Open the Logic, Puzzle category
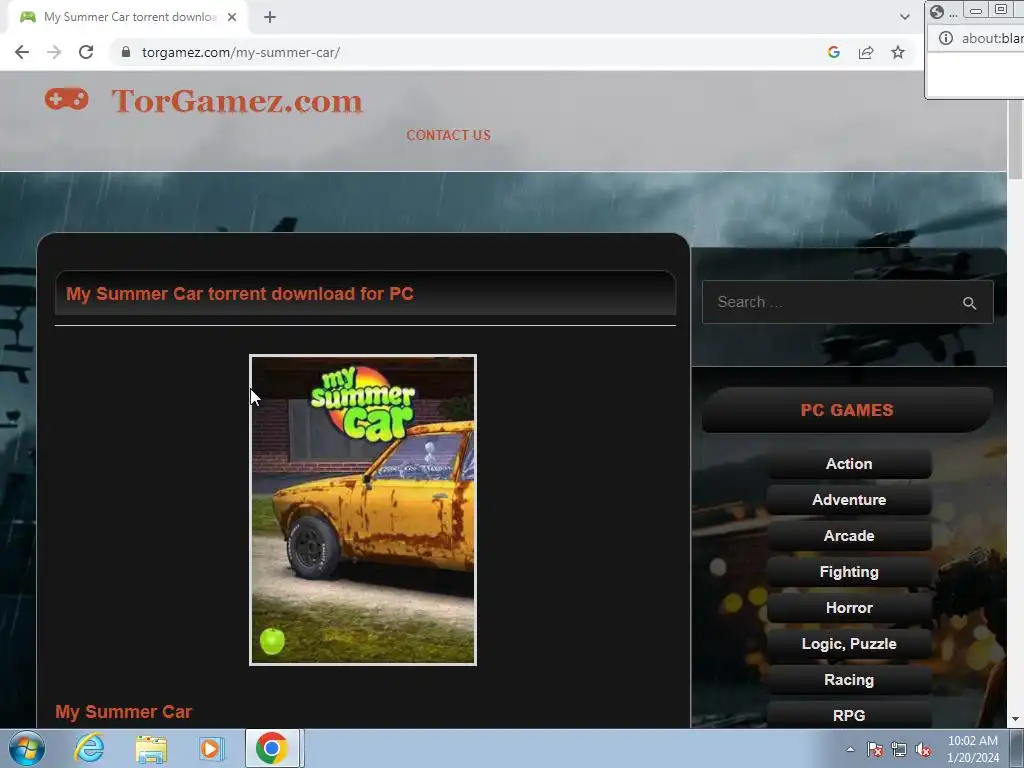 point(849,644)
